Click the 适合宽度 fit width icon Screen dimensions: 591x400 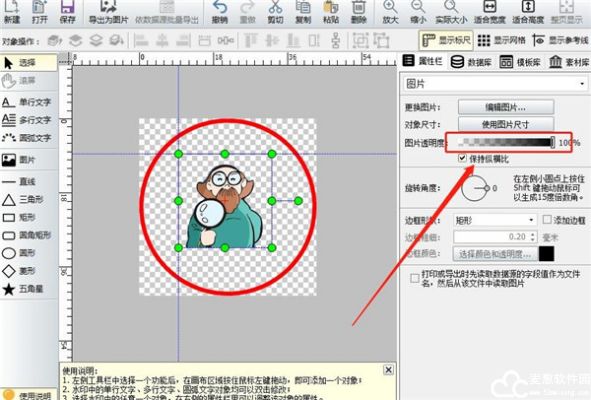click(x=490, y=12)
